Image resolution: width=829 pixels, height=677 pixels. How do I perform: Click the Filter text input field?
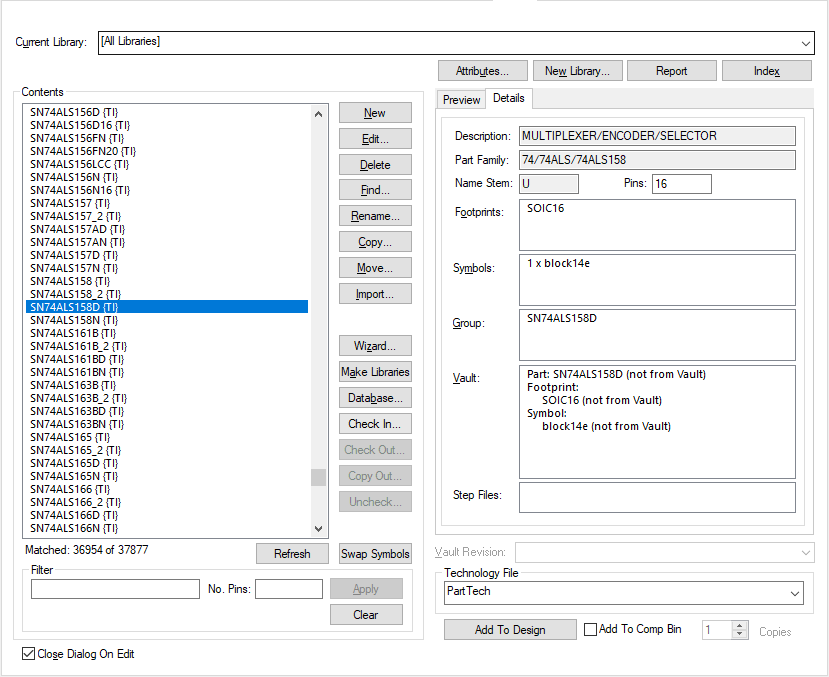point(115,589)
